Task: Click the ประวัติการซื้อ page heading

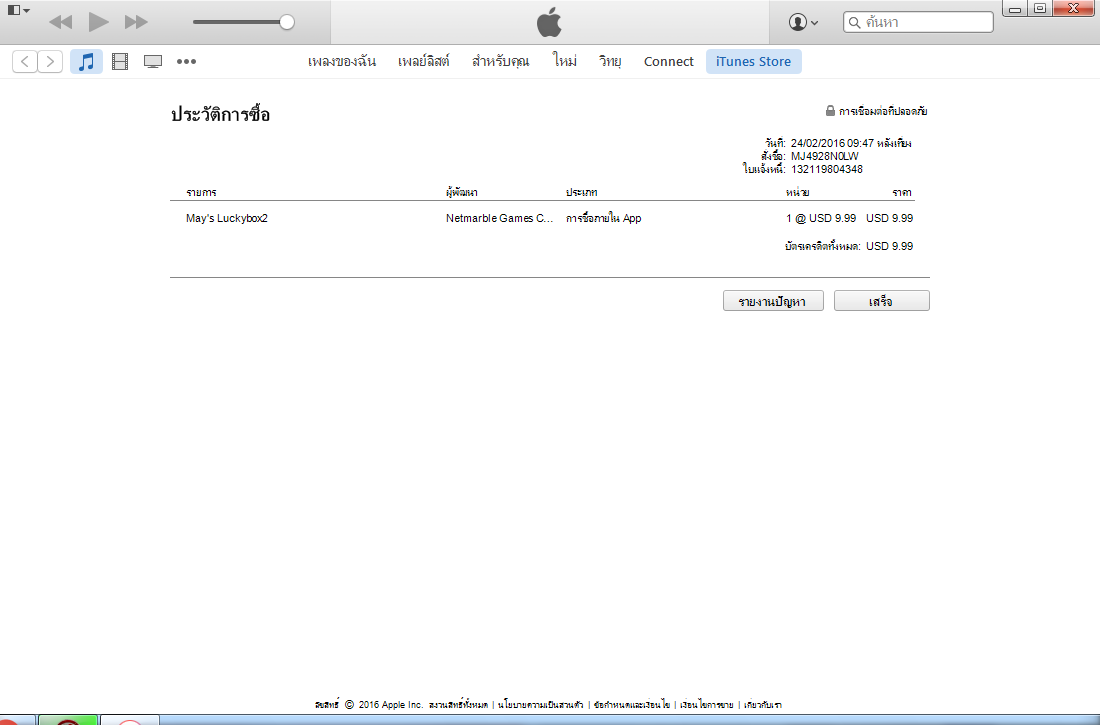Action: click(220, 114)
